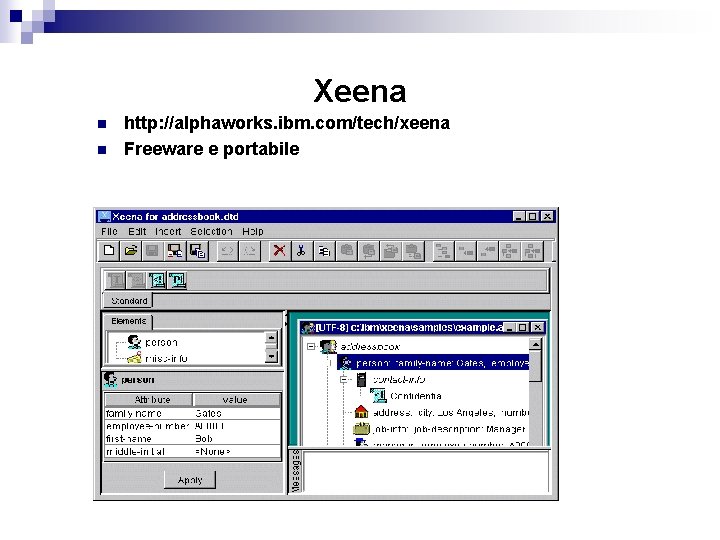Click the 'first-name' attribute cell
720x540 pixels.
pos(148,439)
